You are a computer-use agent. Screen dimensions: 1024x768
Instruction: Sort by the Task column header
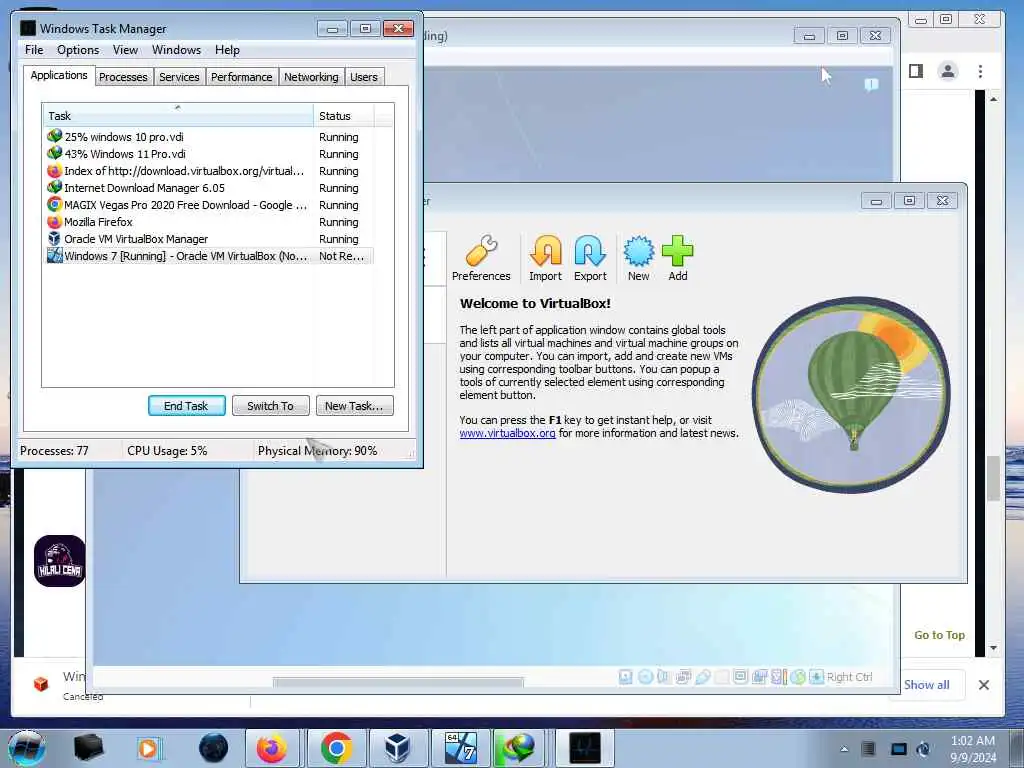(x=178, y=116)
